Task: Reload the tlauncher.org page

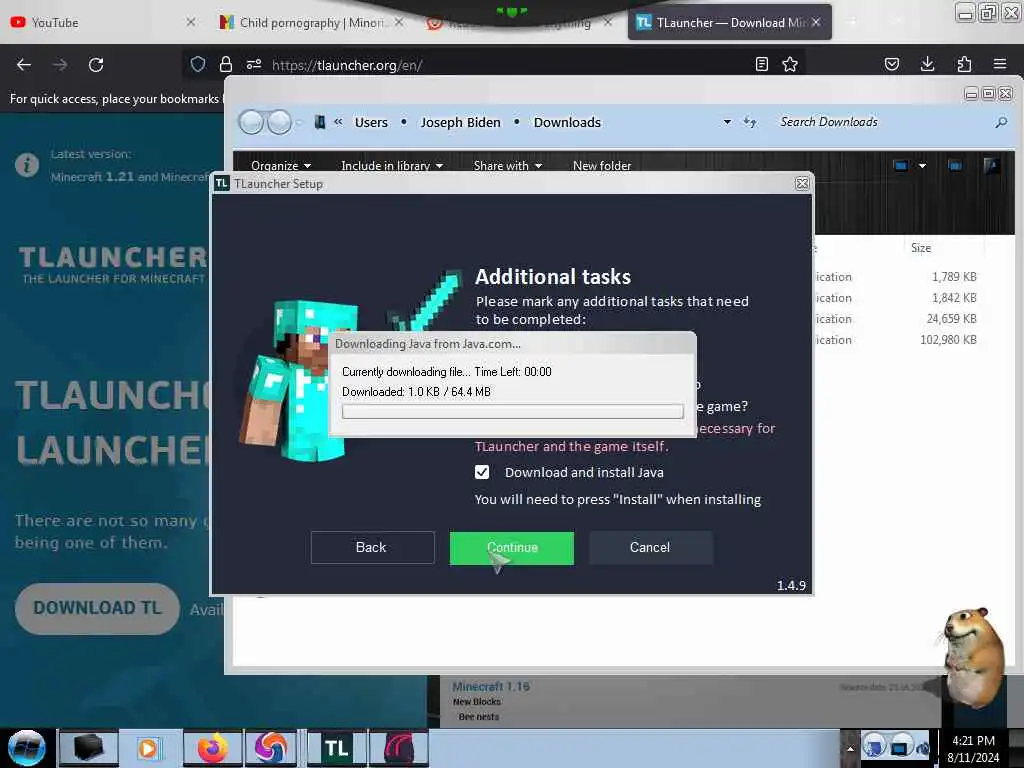Action: (x=96, y=65)
